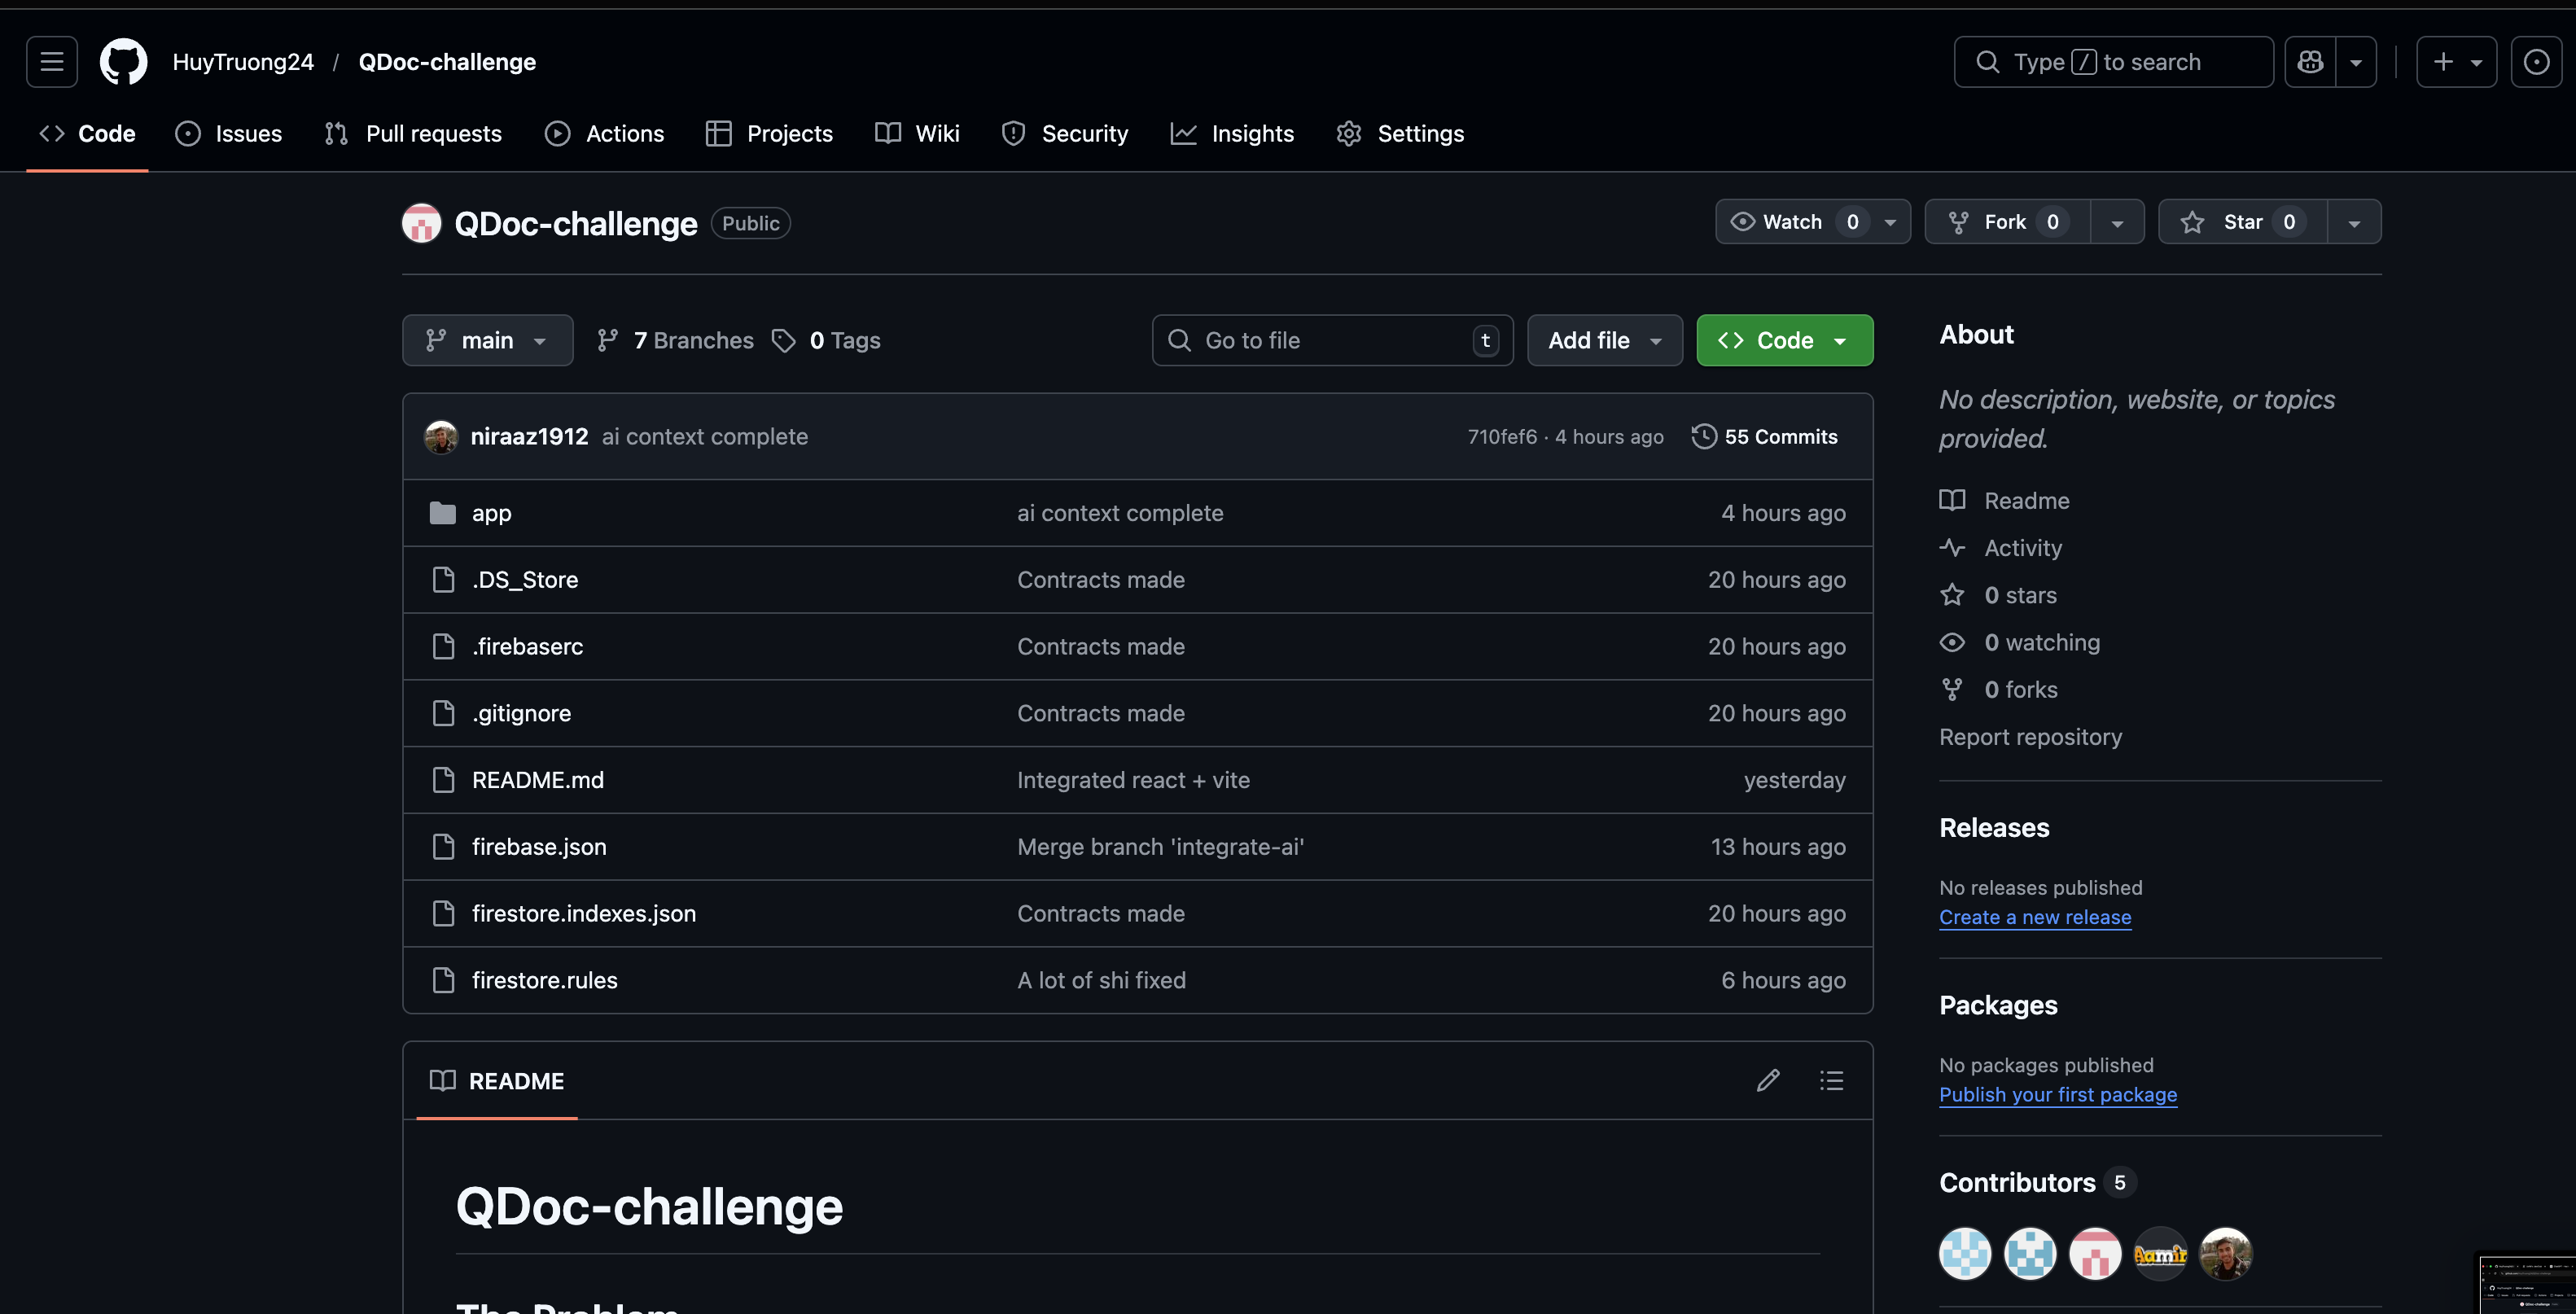Open the Add file dropdown
The height and width of the screenshot is (1314, 2576).
[x=1604, y=341]
